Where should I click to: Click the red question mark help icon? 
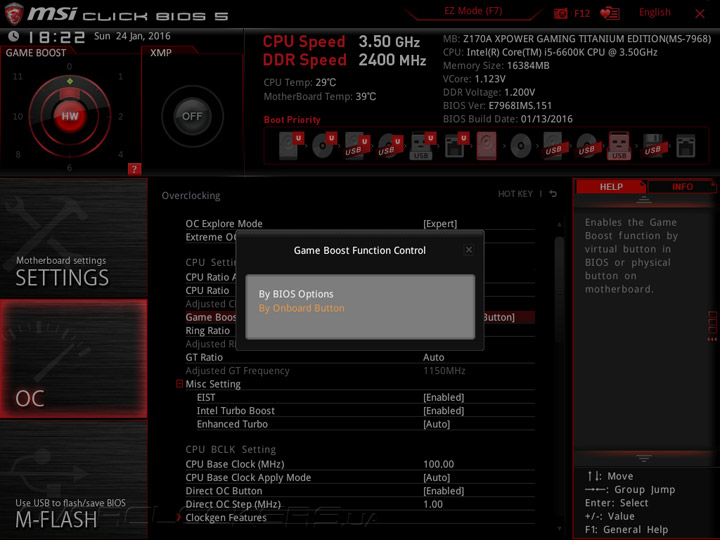point(134,169)
